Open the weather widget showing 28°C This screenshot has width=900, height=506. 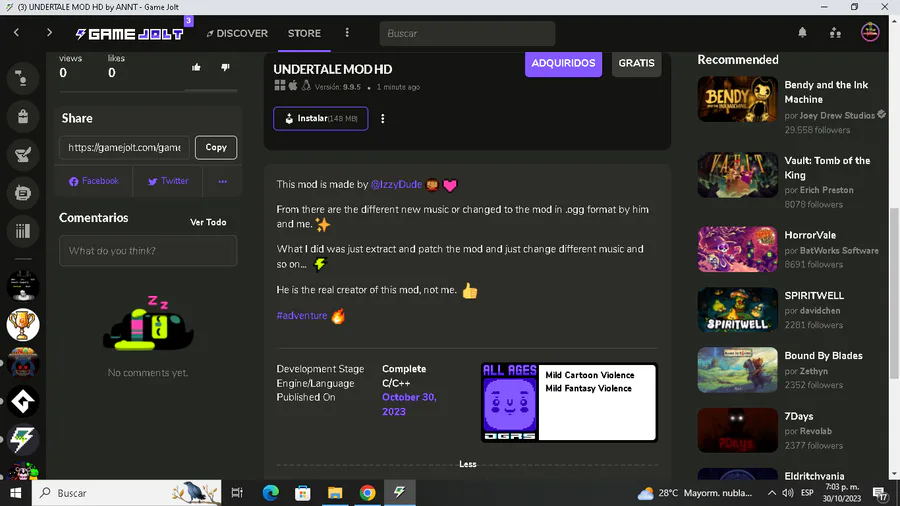(x=695, y=493)
